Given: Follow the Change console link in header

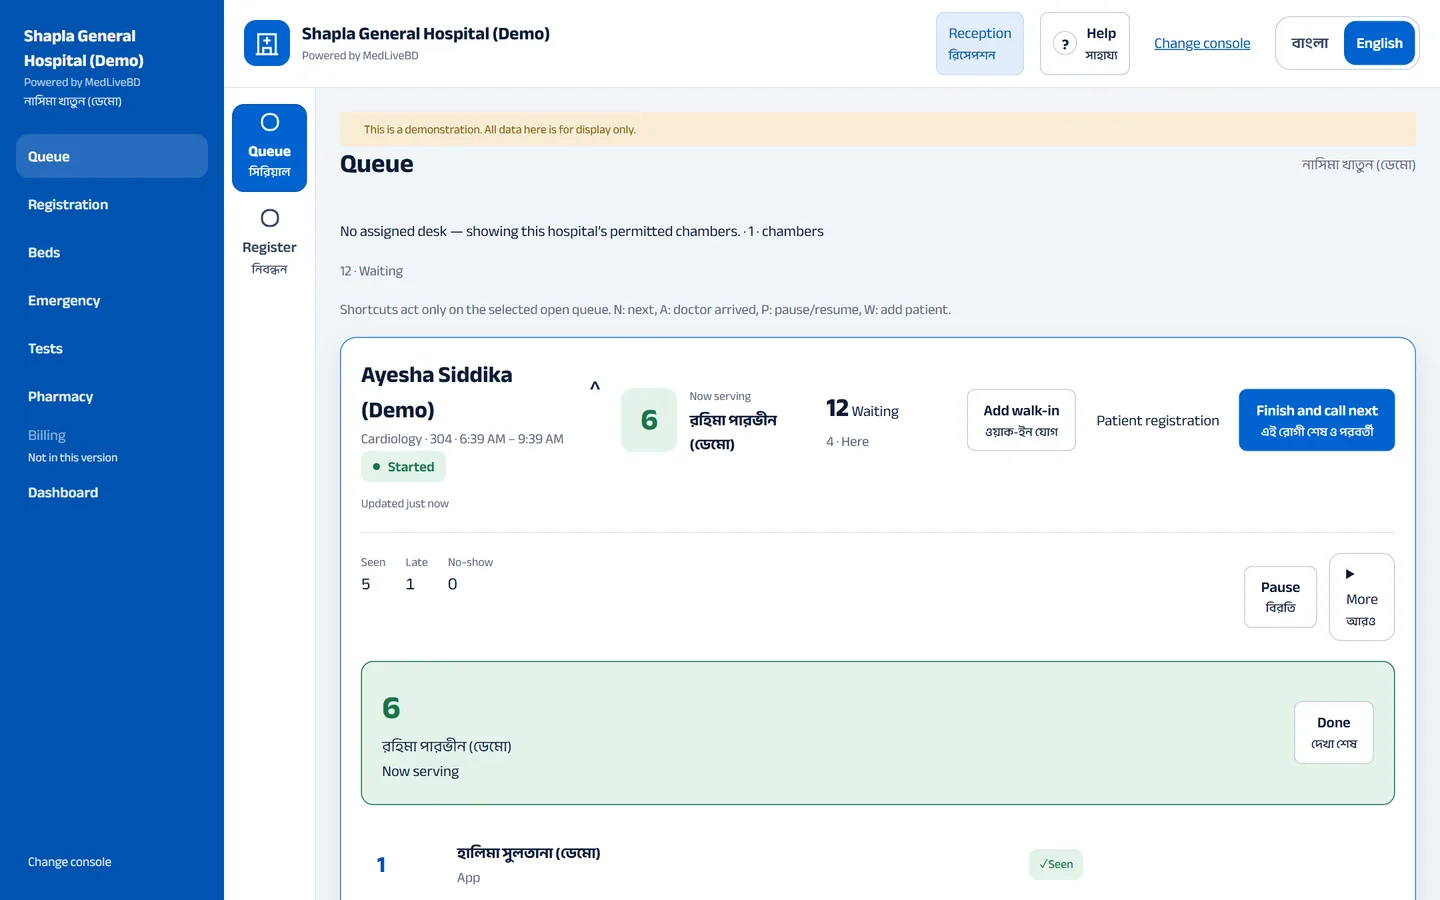Looking at the screenshot, I should [x=1202, y=43].
